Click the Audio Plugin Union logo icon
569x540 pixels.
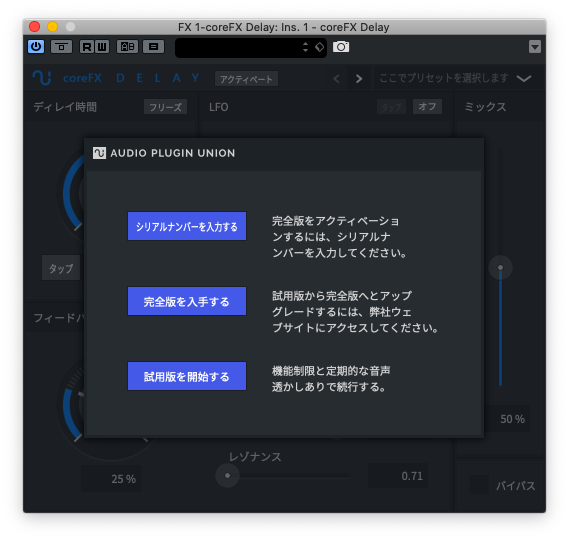click(99, 153)
